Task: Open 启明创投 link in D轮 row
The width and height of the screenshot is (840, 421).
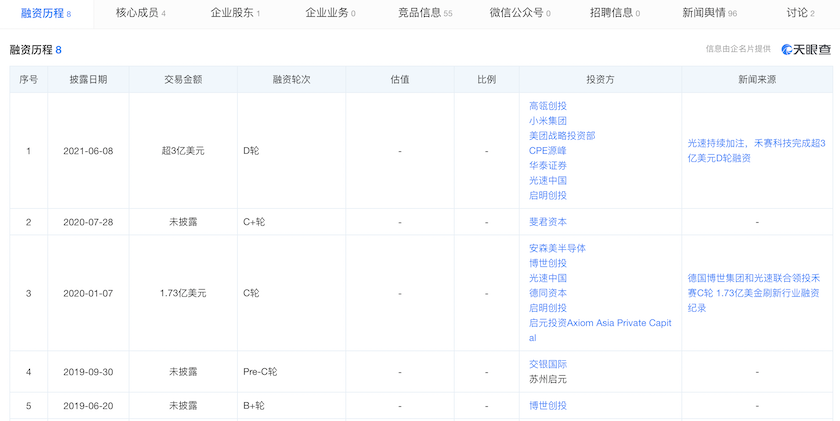Action: click(x=548, y=196)
